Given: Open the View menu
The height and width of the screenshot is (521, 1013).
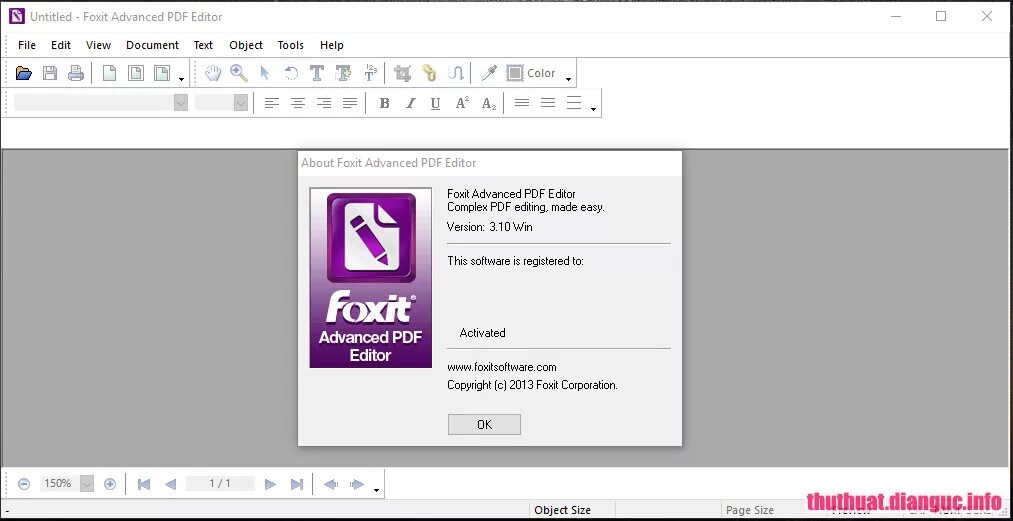Looking at the screenshot, I should pos(99,45).
